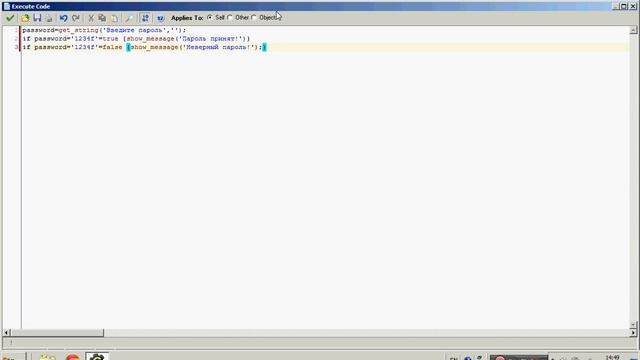The width and height of the screenshot is (640, 360).
Task: Click the 'false' keyword in line 3
Action: [x=112, y=47]
